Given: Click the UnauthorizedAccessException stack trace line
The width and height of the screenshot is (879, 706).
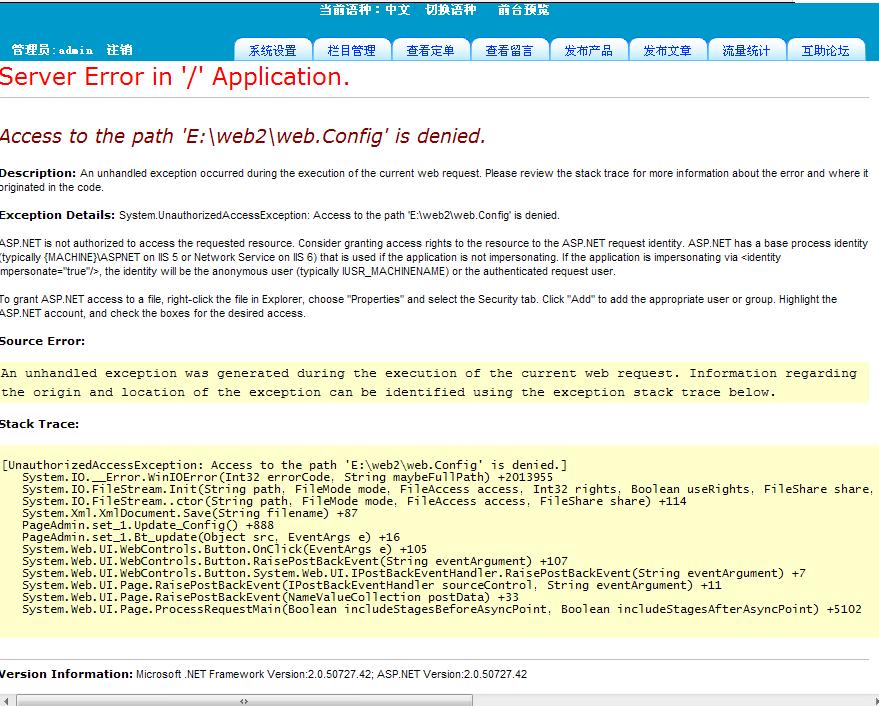Looking at the screenshot, I should pyautogui.click(x=285, y=465).
